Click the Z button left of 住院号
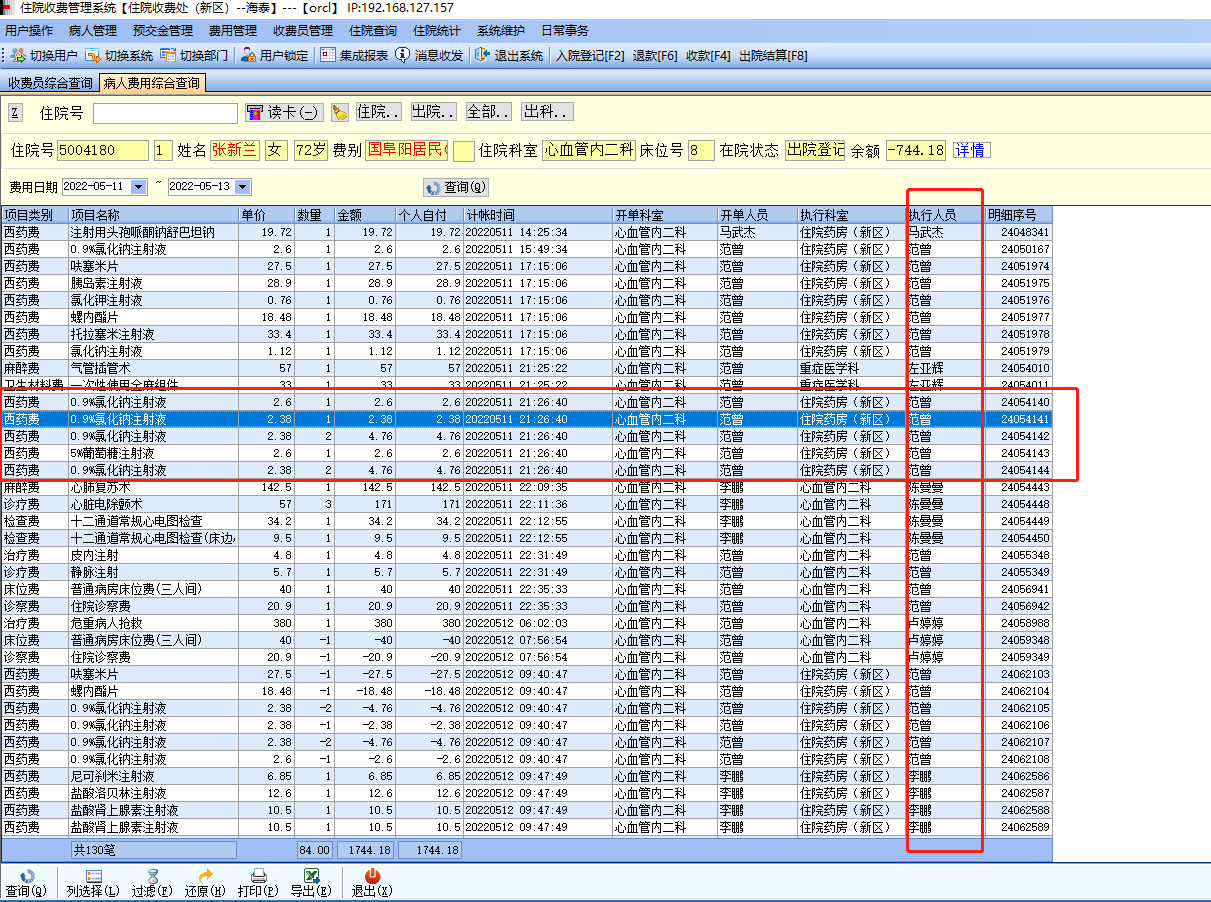The height and width of the screenshot is (902, 1211). pyautogui.click(x=15, y=113)
